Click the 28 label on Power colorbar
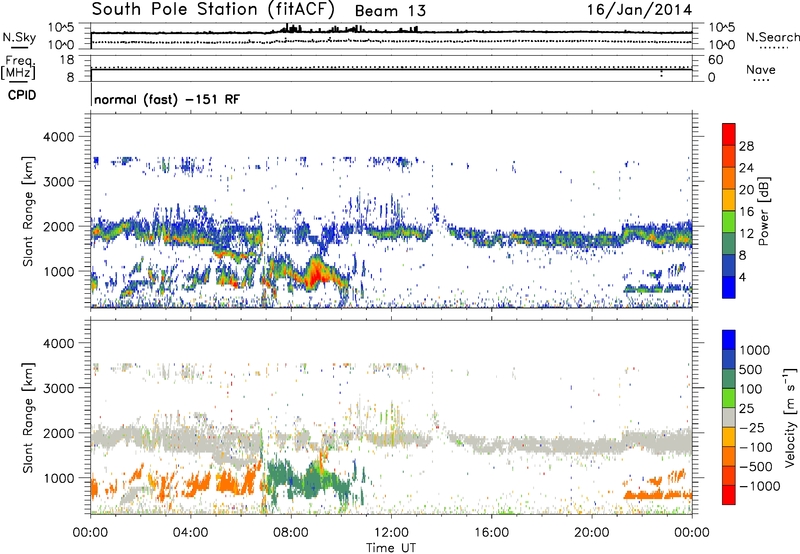Viewport: 800px width, 554px height. coord(746,146)
